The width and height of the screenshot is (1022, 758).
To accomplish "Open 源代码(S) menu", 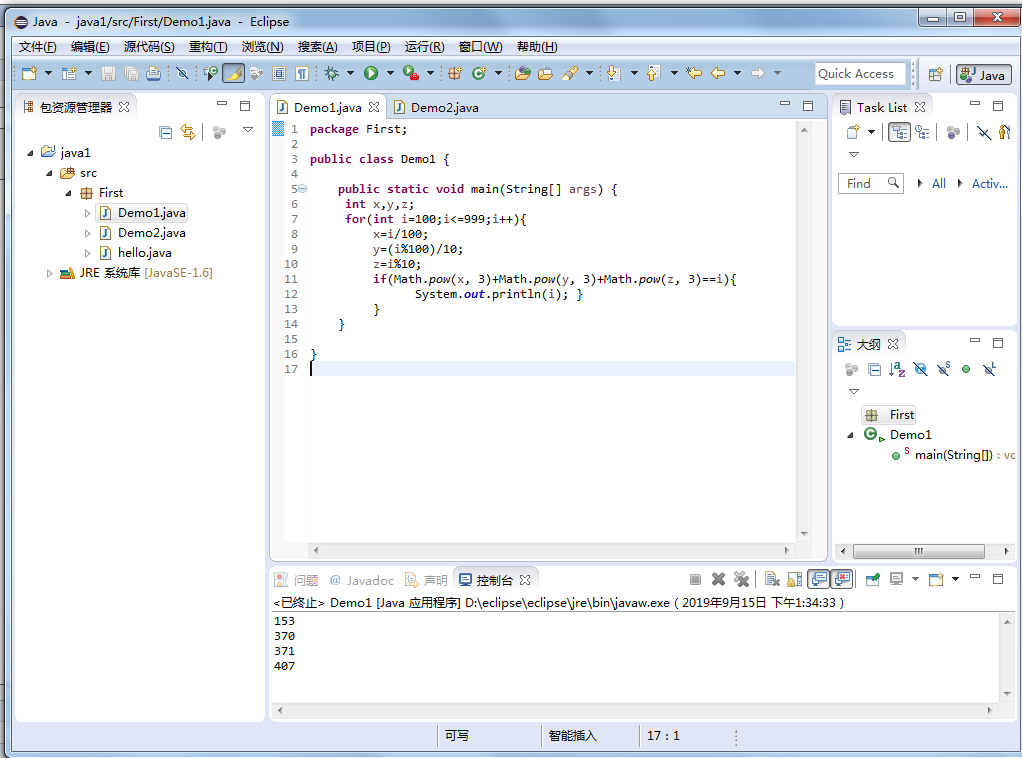I will pyautogui.click(x=149, y=47).
